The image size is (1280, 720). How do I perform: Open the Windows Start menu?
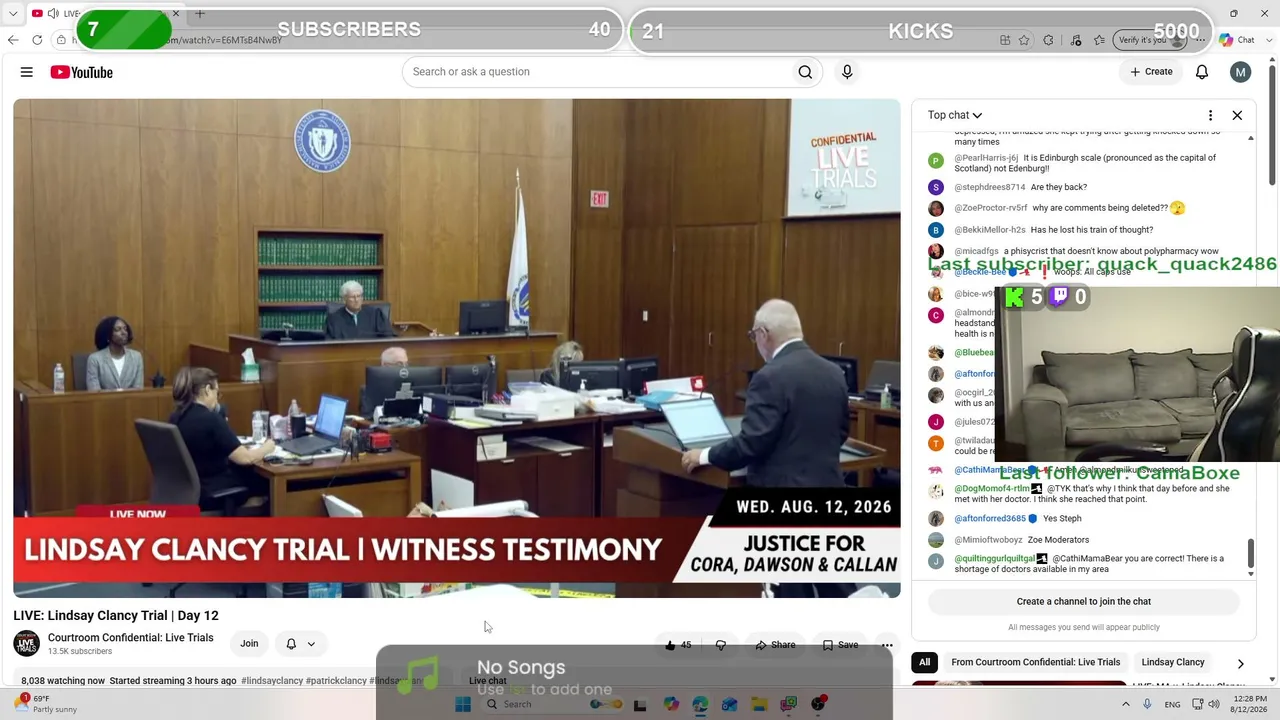463,704
